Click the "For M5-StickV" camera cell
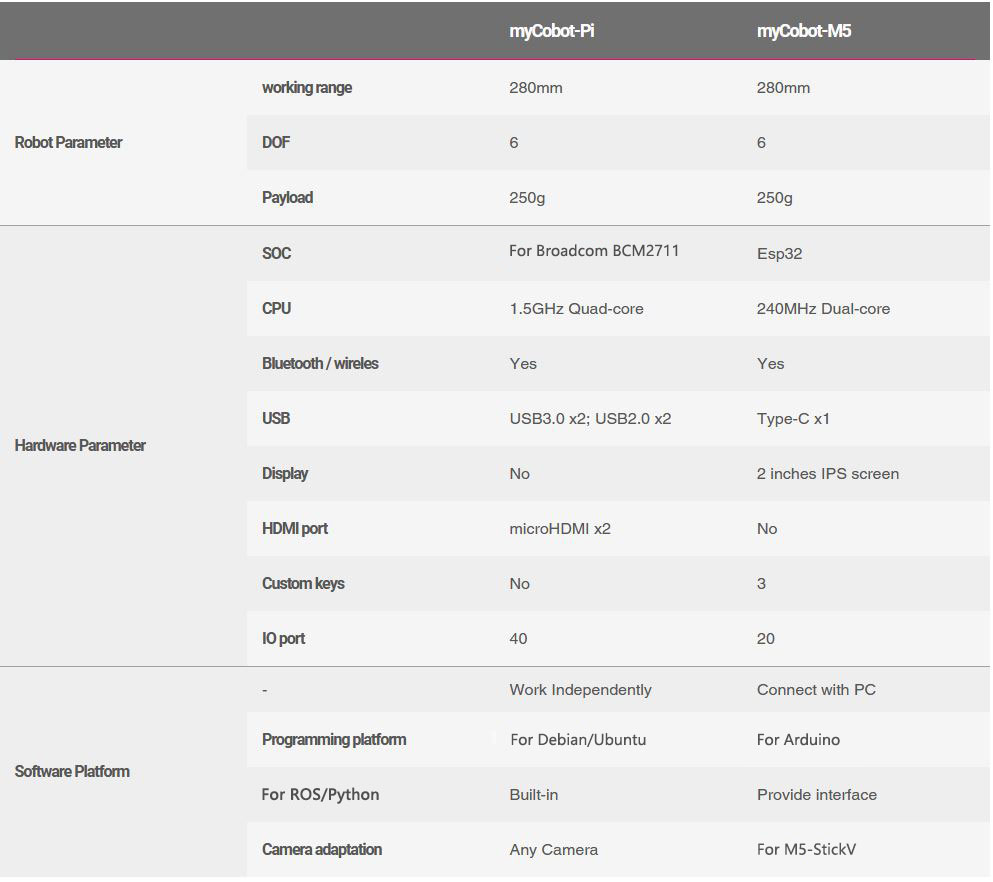 (x=806, y=850)
